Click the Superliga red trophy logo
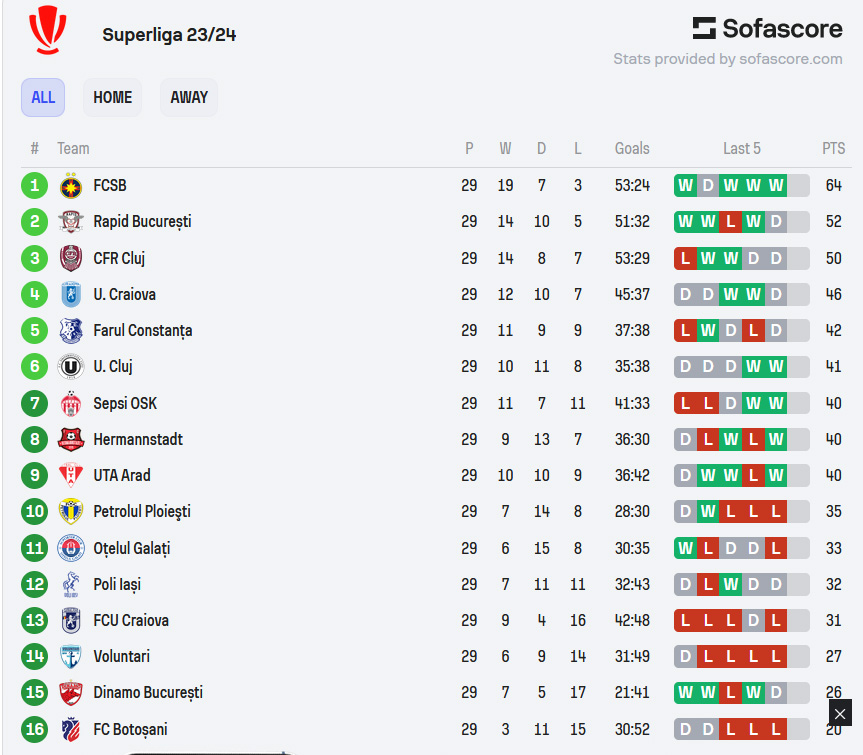This screenshot has width=863, height=755. click(48, 30)
